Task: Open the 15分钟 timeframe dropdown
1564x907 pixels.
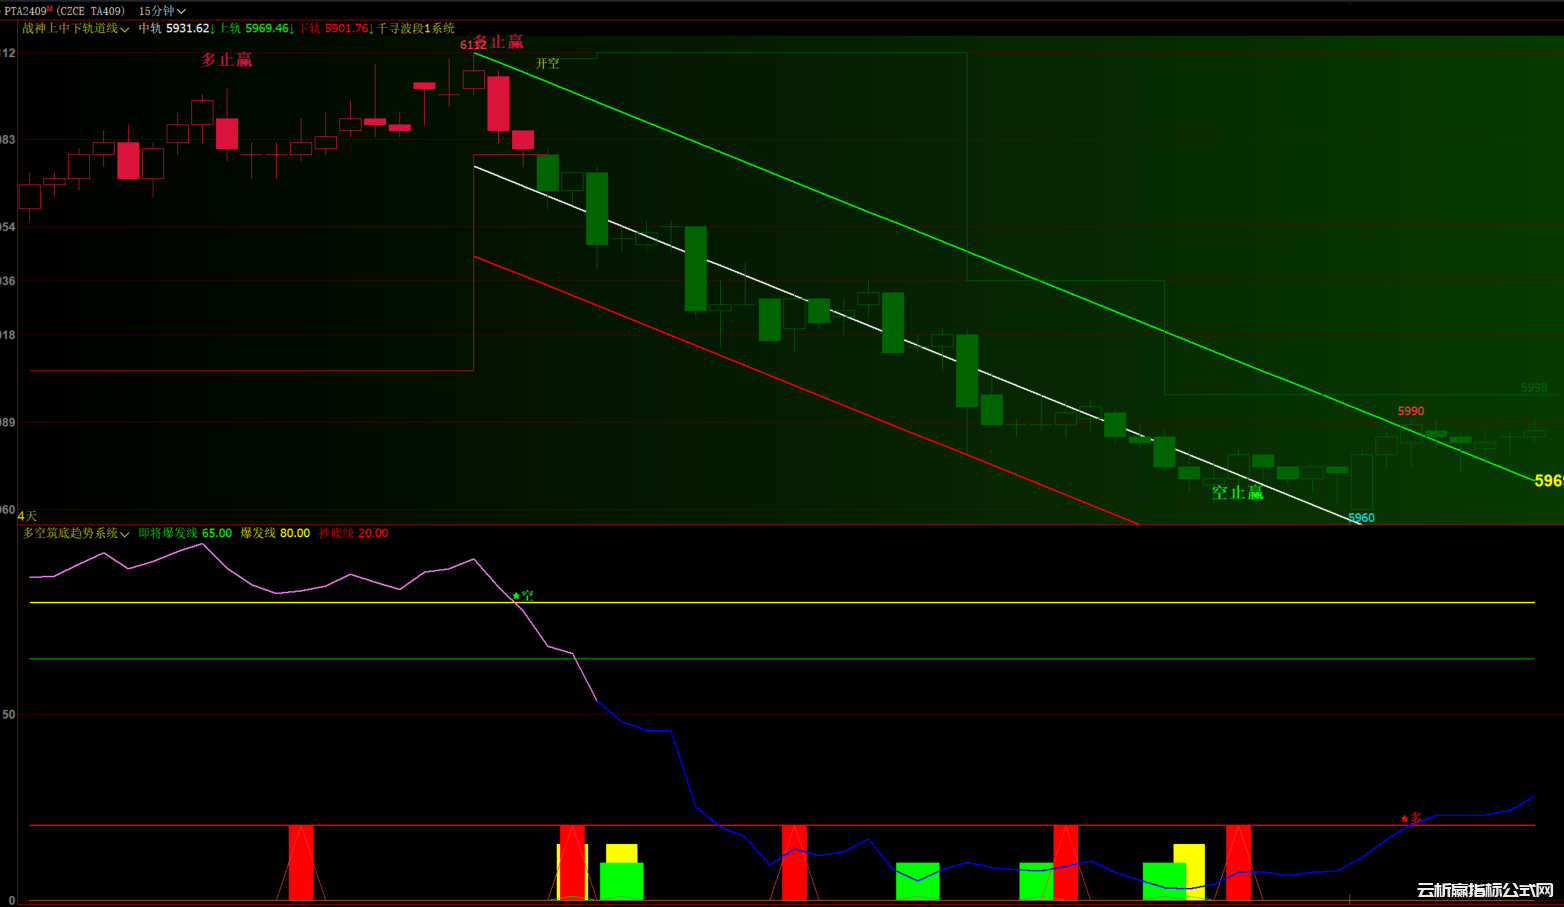Action: click(x=162, y=11)
